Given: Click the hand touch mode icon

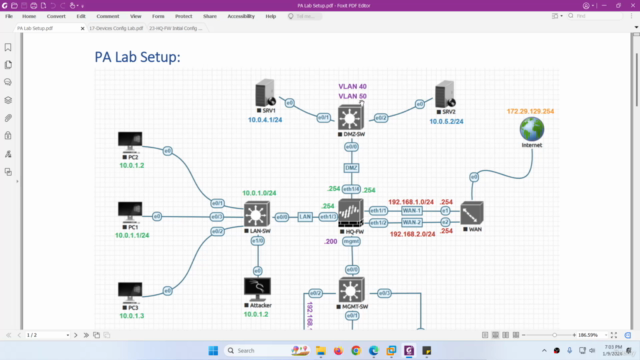Looking at the screenshot, I should click(73, 6).
